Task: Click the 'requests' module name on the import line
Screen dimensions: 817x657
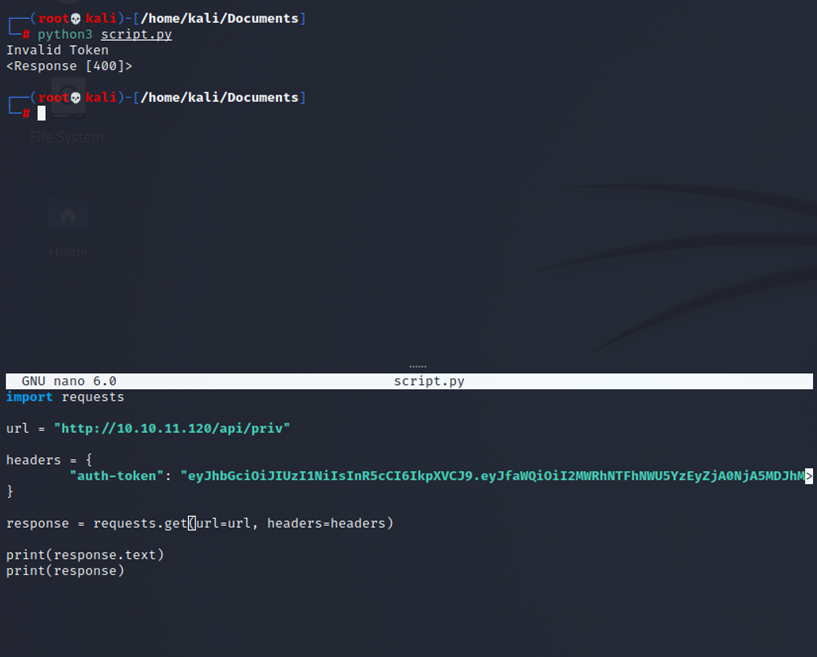Action: click(x=93, y=397)
